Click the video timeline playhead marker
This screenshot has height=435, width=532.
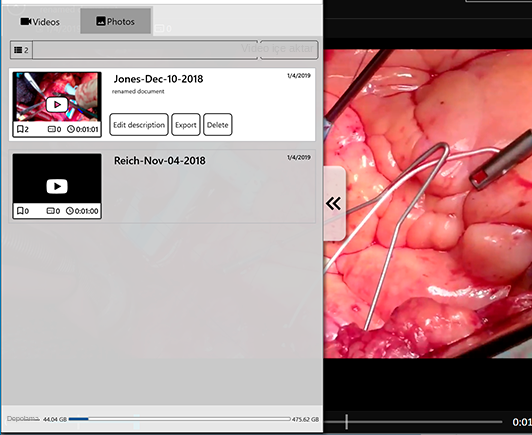click(x=346, y=422)
